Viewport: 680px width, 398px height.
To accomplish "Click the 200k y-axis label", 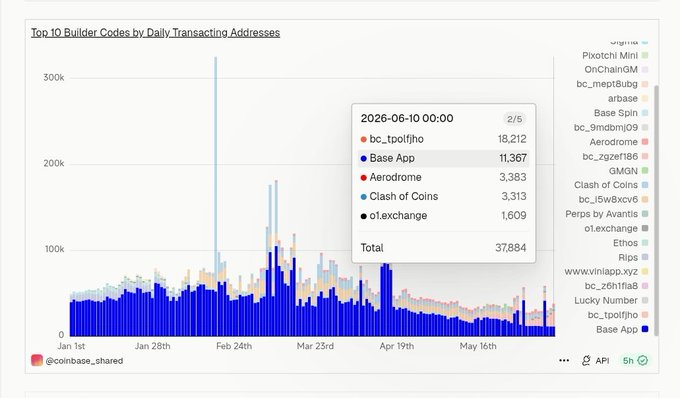I will tap(54, 164).
